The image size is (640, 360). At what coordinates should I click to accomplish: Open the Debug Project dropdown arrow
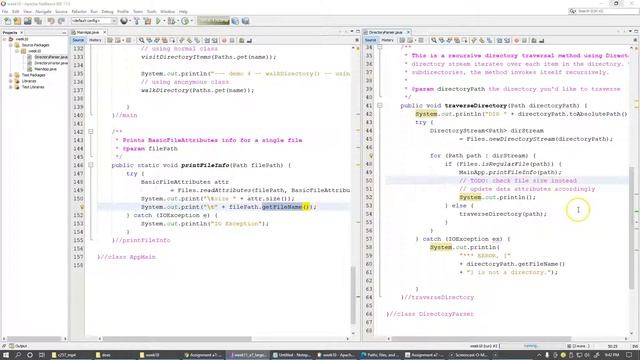pos(178,21)
